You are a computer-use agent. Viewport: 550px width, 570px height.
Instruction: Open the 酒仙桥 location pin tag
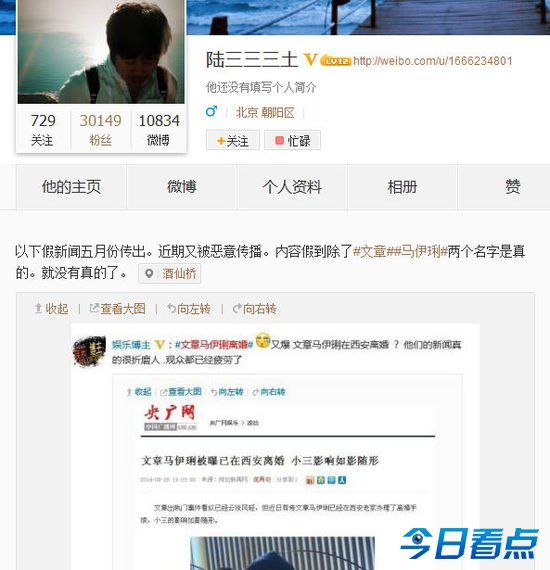tap(169, 273)
